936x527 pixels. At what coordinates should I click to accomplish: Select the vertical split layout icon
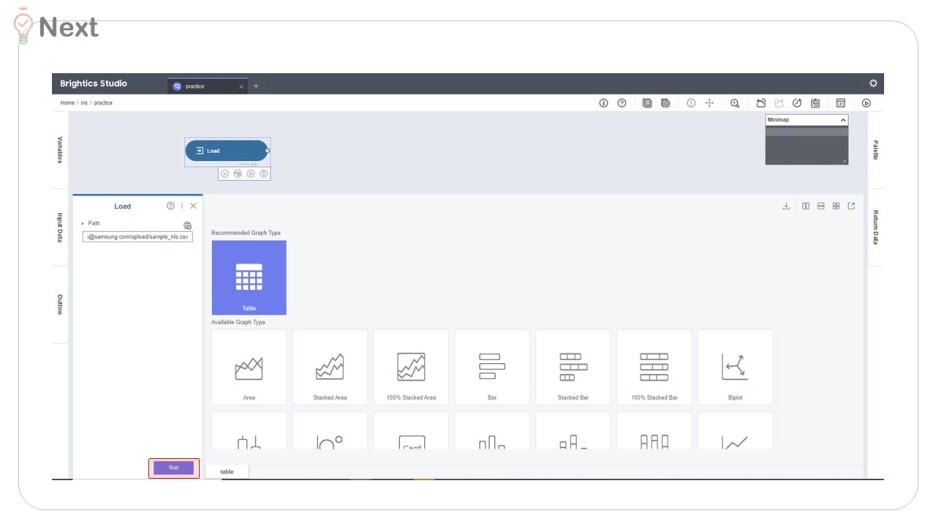(806, 207)
